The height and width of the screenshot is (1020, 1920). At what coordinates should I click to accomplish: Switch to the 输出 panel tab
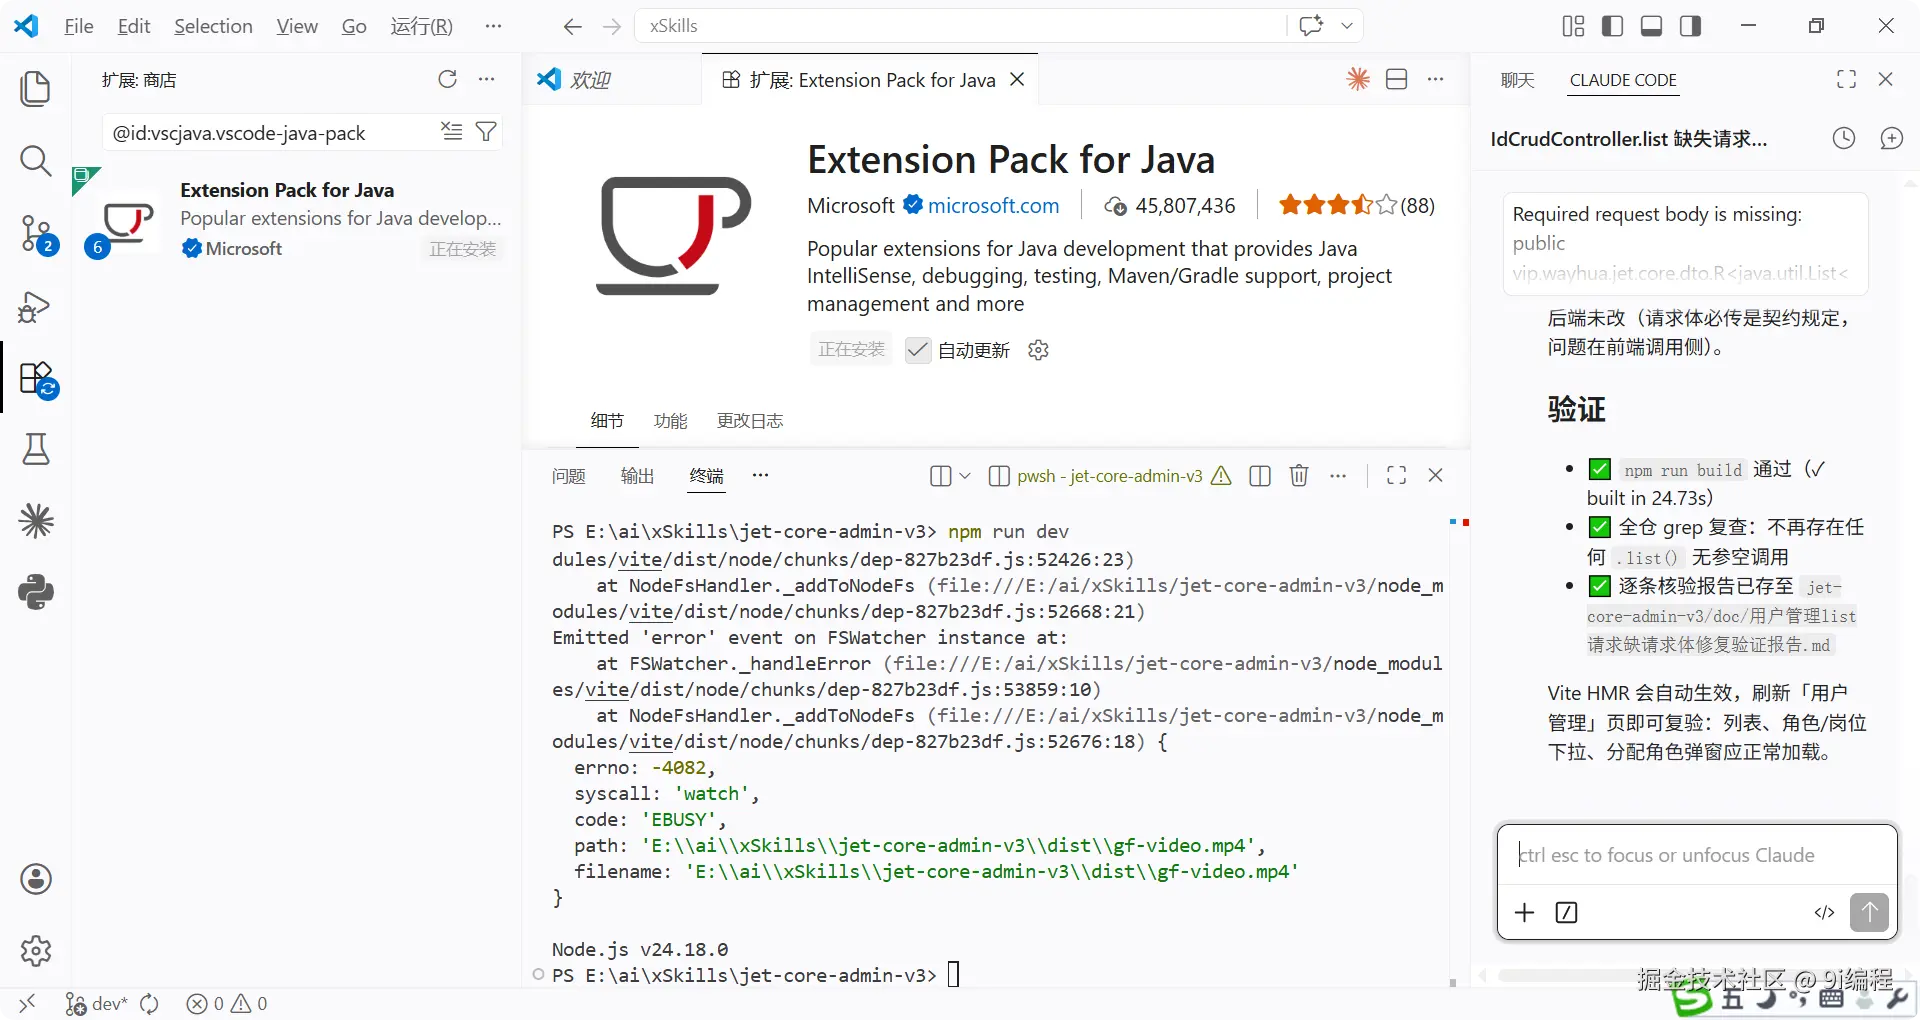click(x=637, y=476)
